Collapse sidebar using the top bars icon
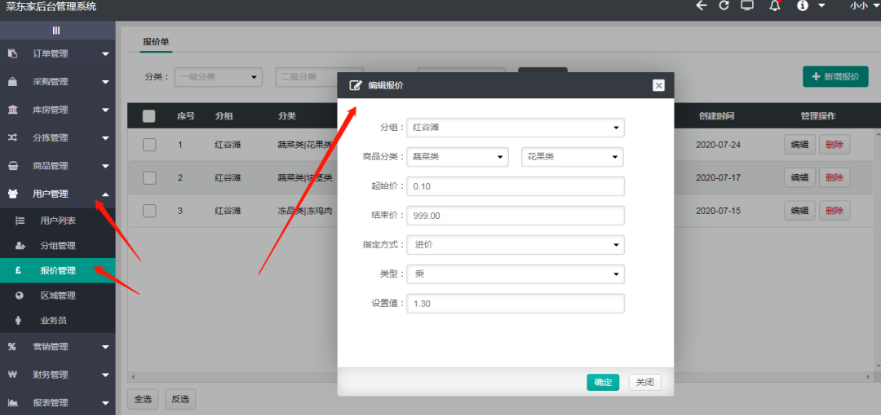 pyautogui.click(x=57, y=31)
